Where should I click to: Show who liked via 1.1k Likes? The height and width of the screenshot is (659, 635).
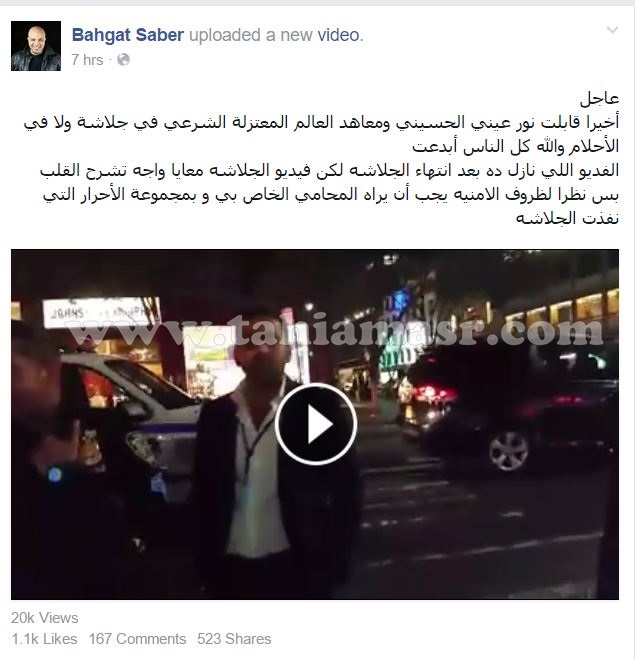[x=44, y=639]
